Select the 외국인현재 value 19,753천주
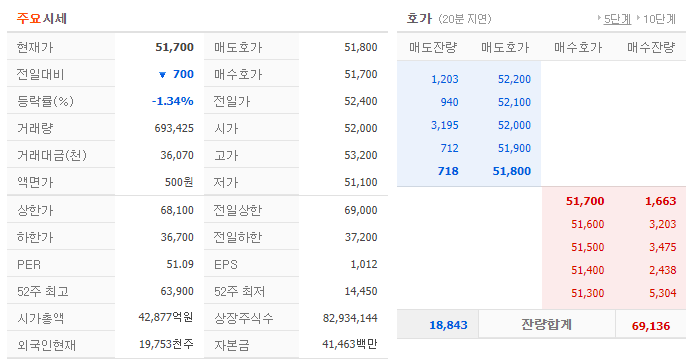The height and width of the screenshot is (361, 687). click(166, 344)
